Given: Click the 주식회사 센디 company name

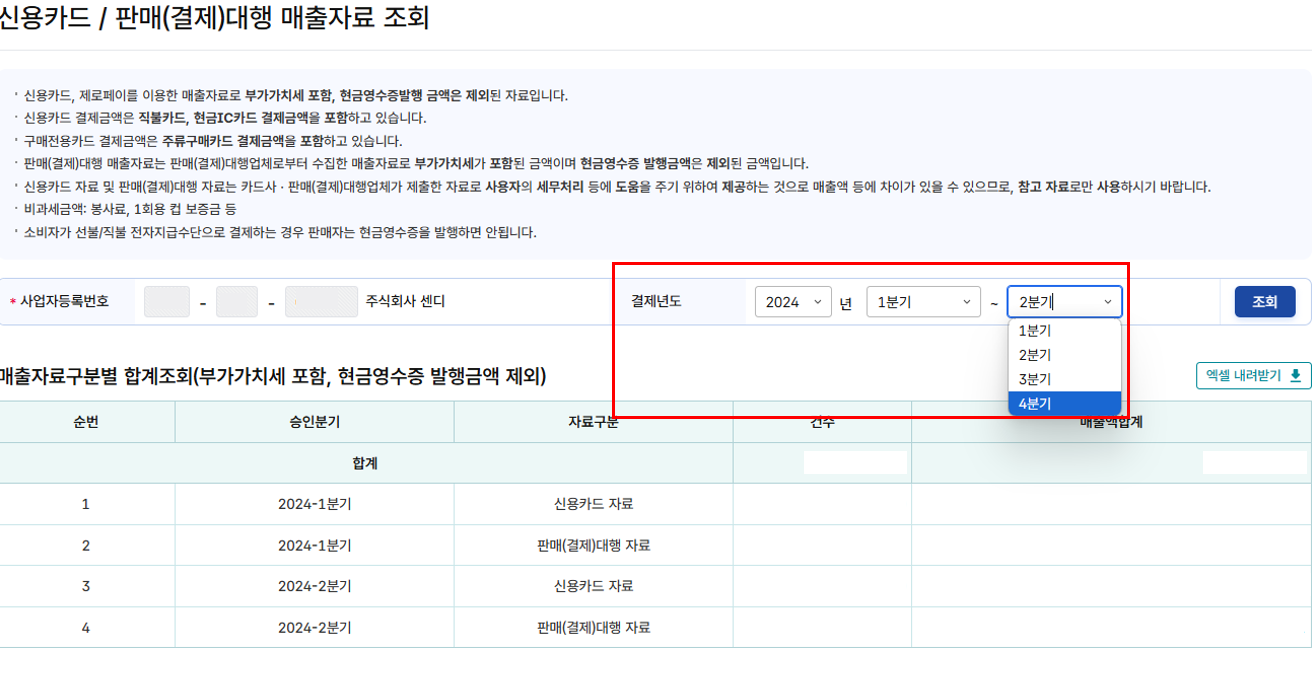Looking at the screenshot, I should [406, 301].
